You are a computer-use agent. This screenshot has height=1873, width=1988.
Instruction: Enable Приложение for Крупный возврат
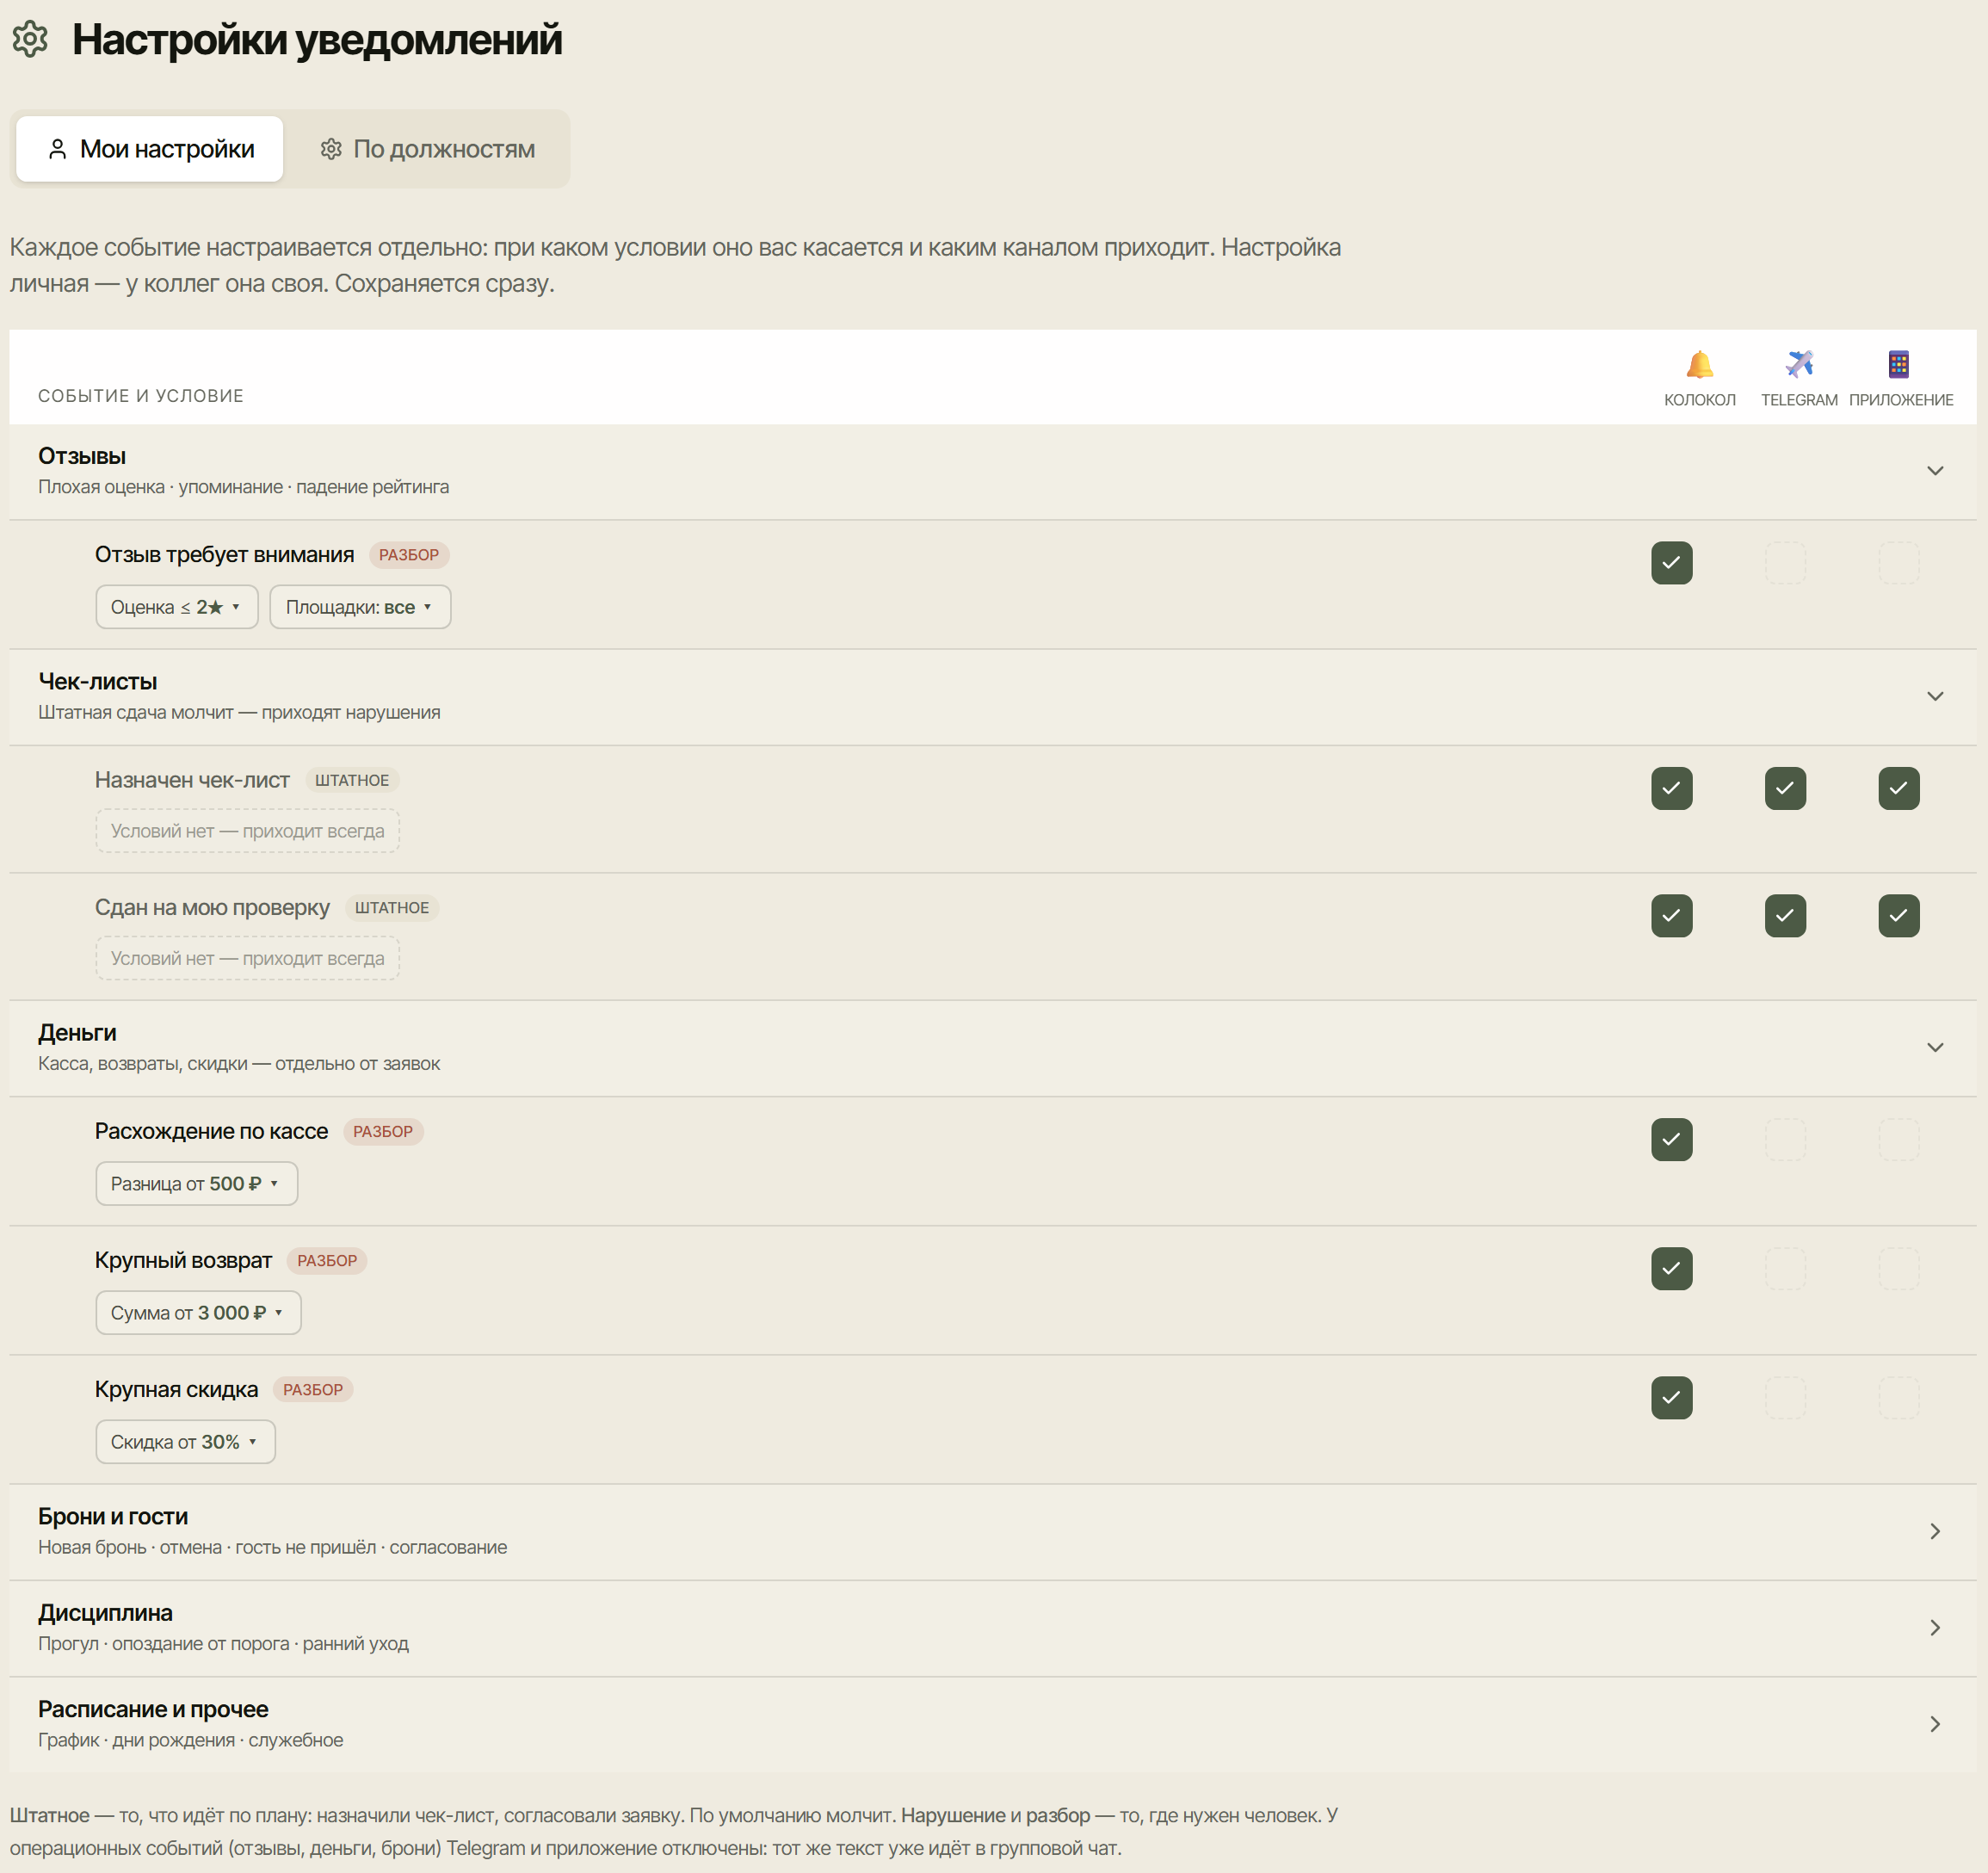pos(1898,1268)
